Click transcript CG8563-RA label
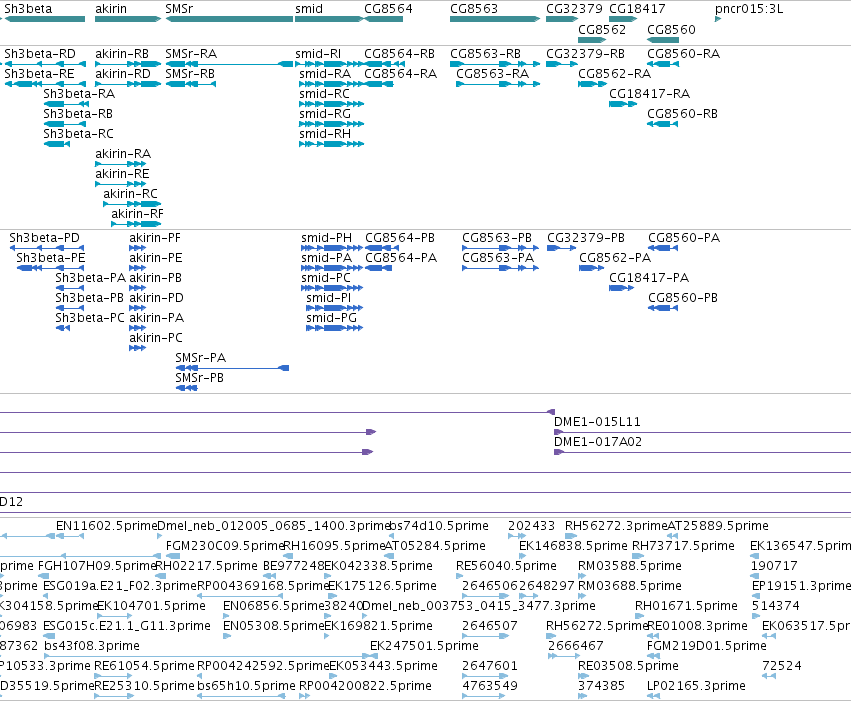This screenshot has height=701, width=851. click(492, 74)
